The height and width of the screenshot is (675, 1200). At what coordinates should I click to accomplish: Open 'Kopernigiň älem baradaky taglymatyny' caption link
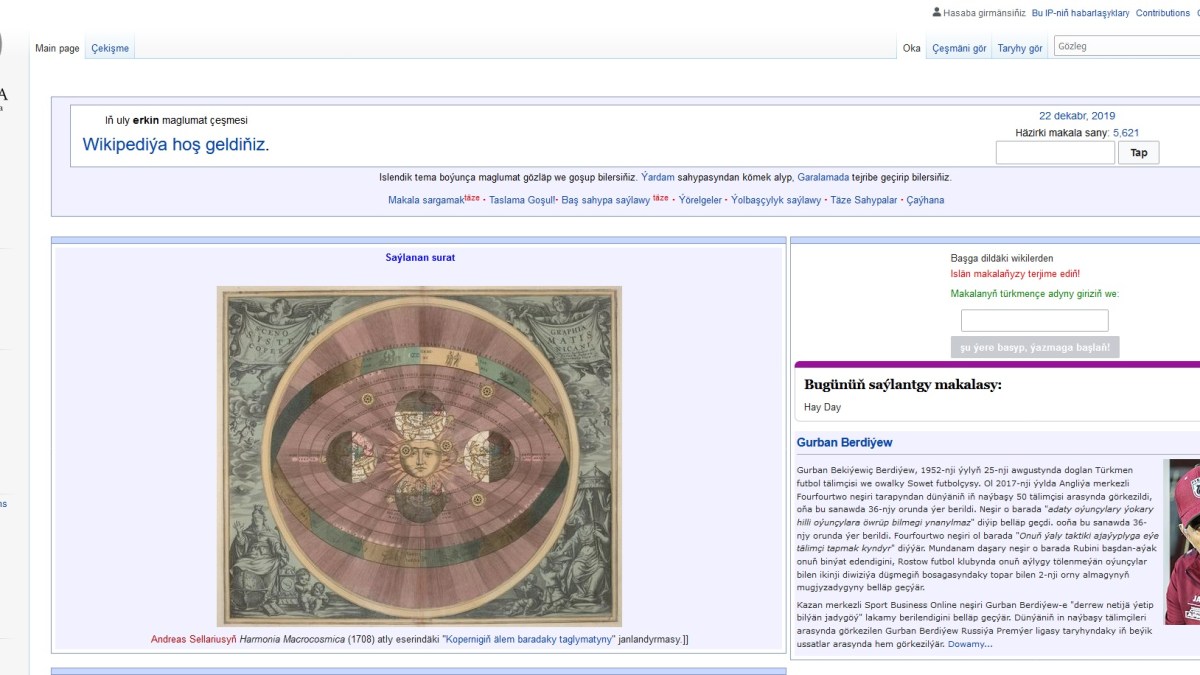529,640
